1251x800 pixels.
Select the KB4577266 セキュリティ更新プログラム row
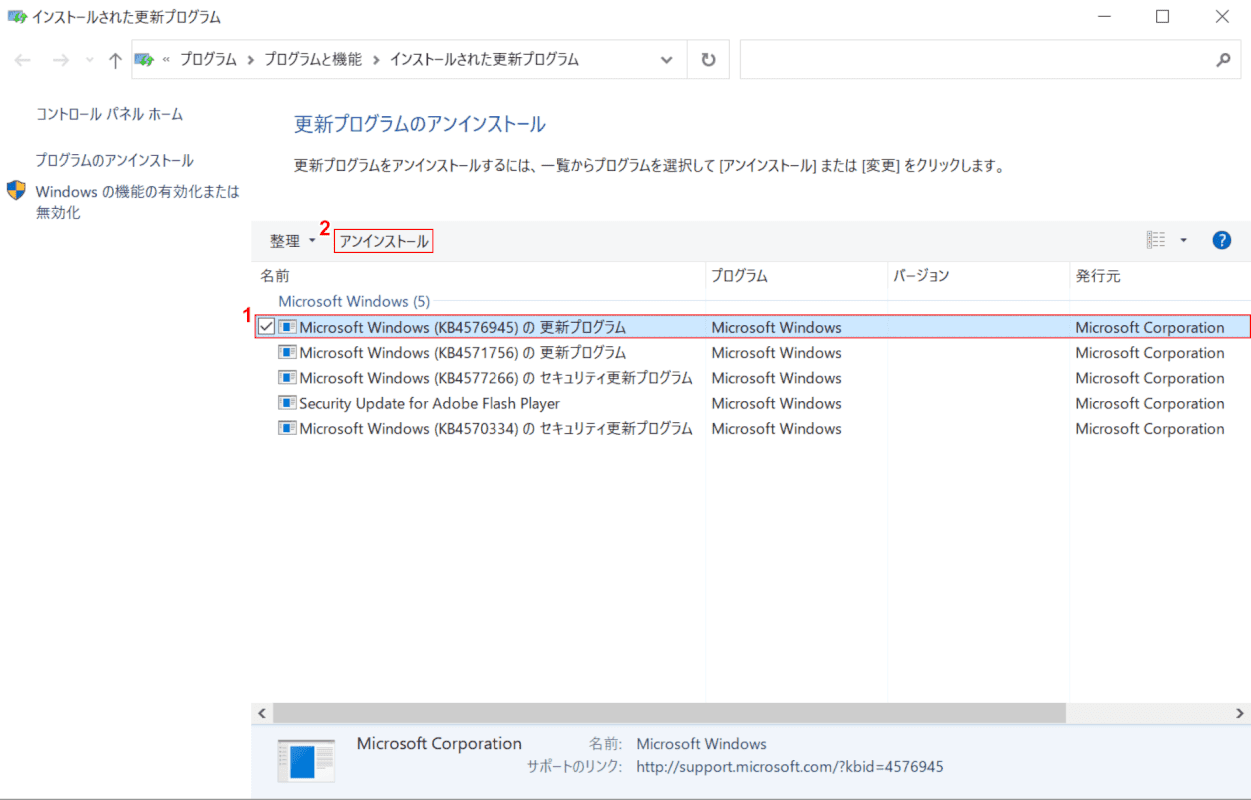pyautogui.click(x=753, y=378)
